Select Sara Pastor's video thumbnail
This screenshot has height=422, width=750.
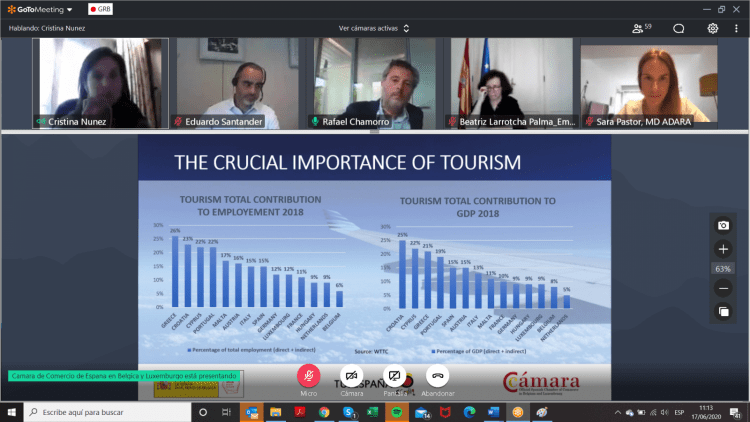point(649,83)
